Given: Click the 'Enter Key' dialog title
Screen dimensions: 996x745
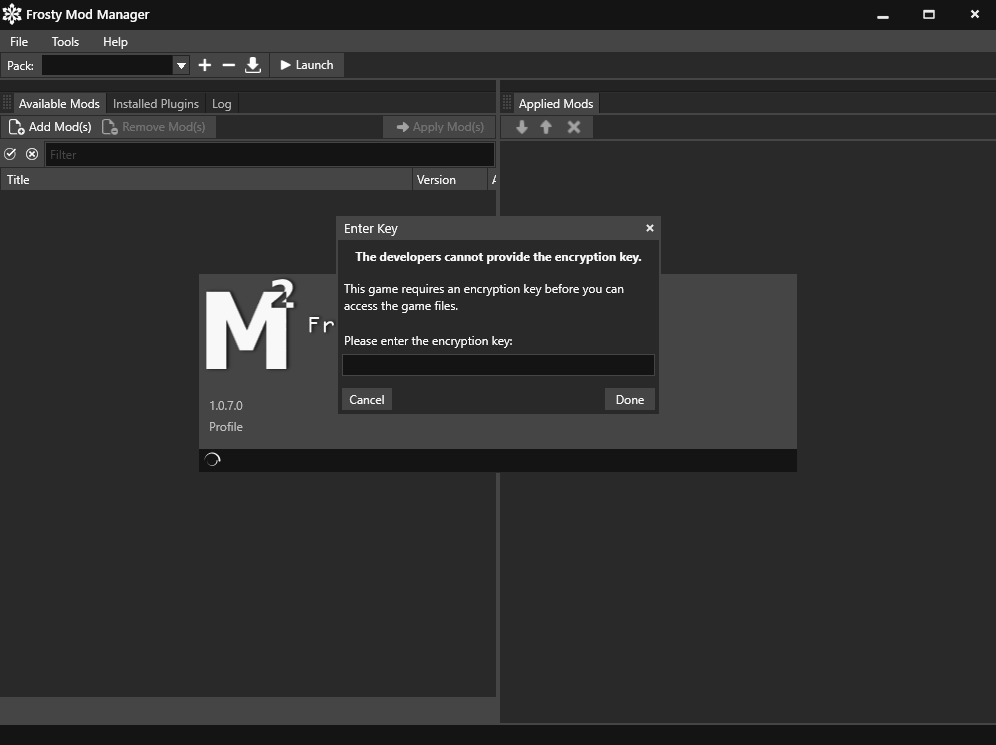Looking at the screenshot, I should pos(370,229).
